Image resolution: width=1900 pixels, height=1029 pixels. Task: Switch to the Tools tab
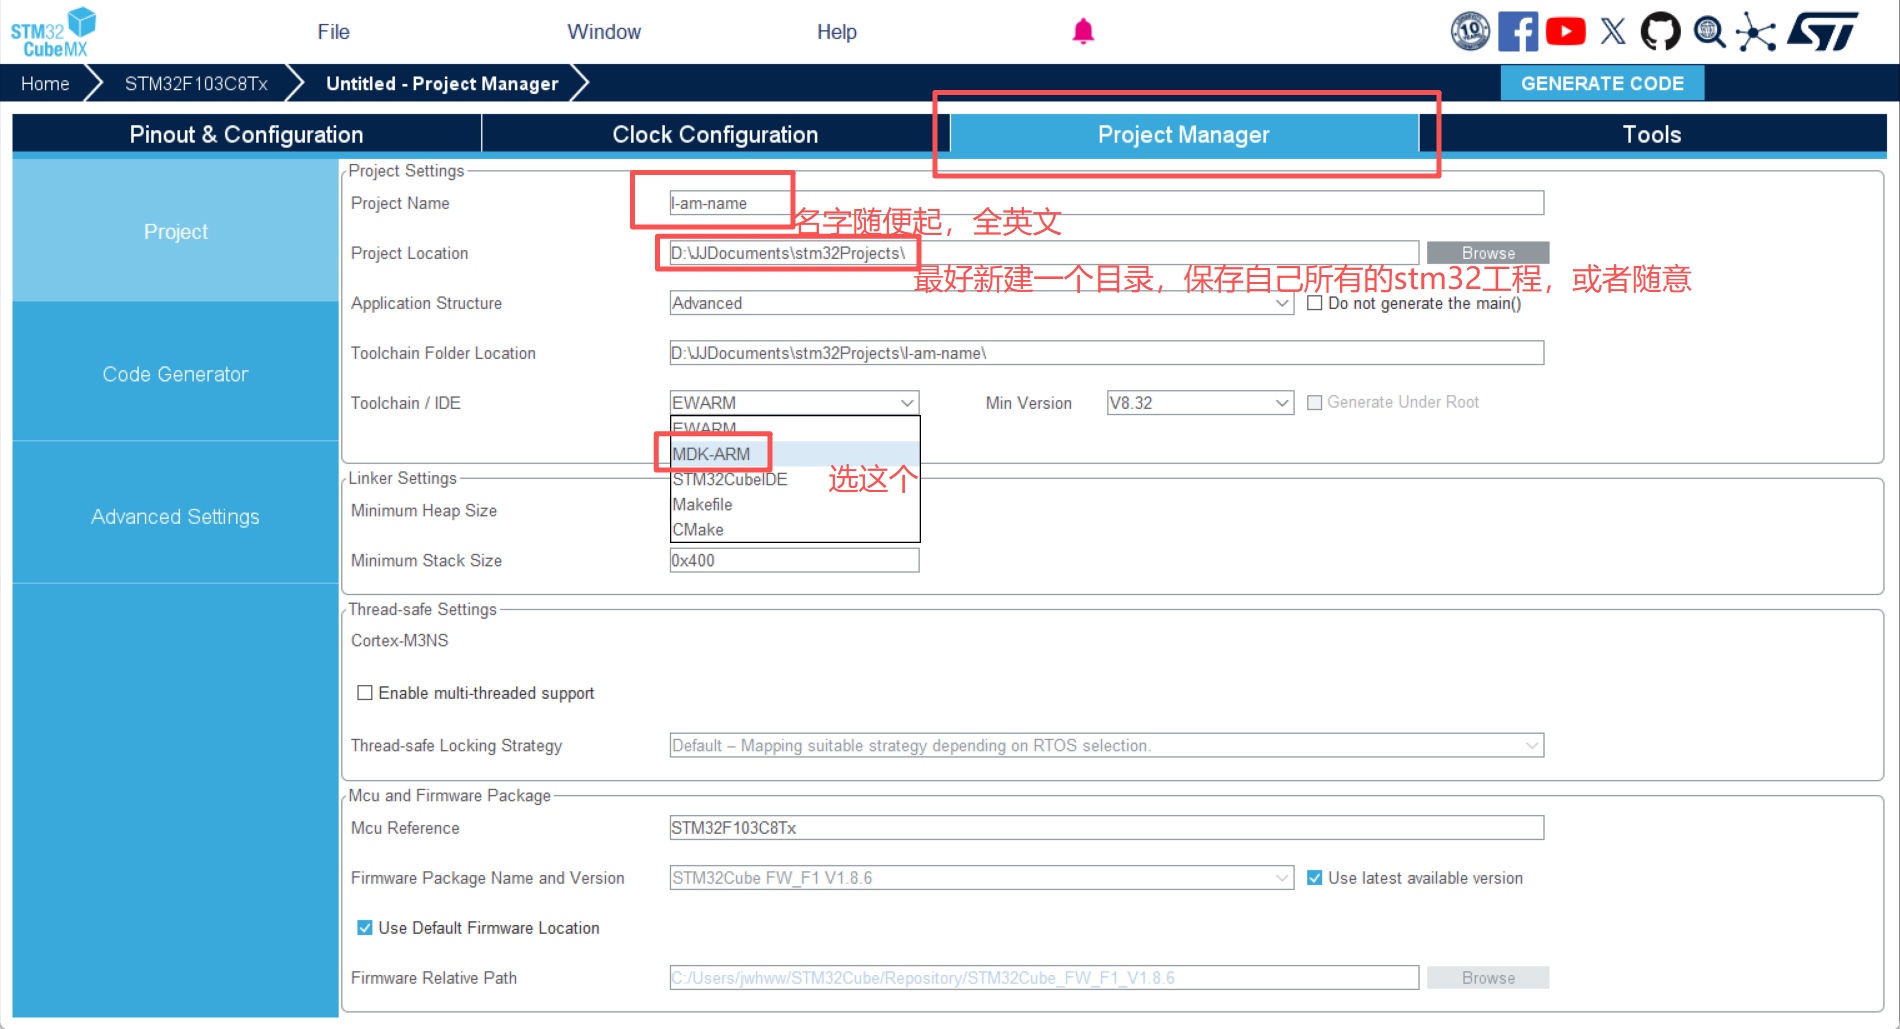click(x=1652, y=135)
